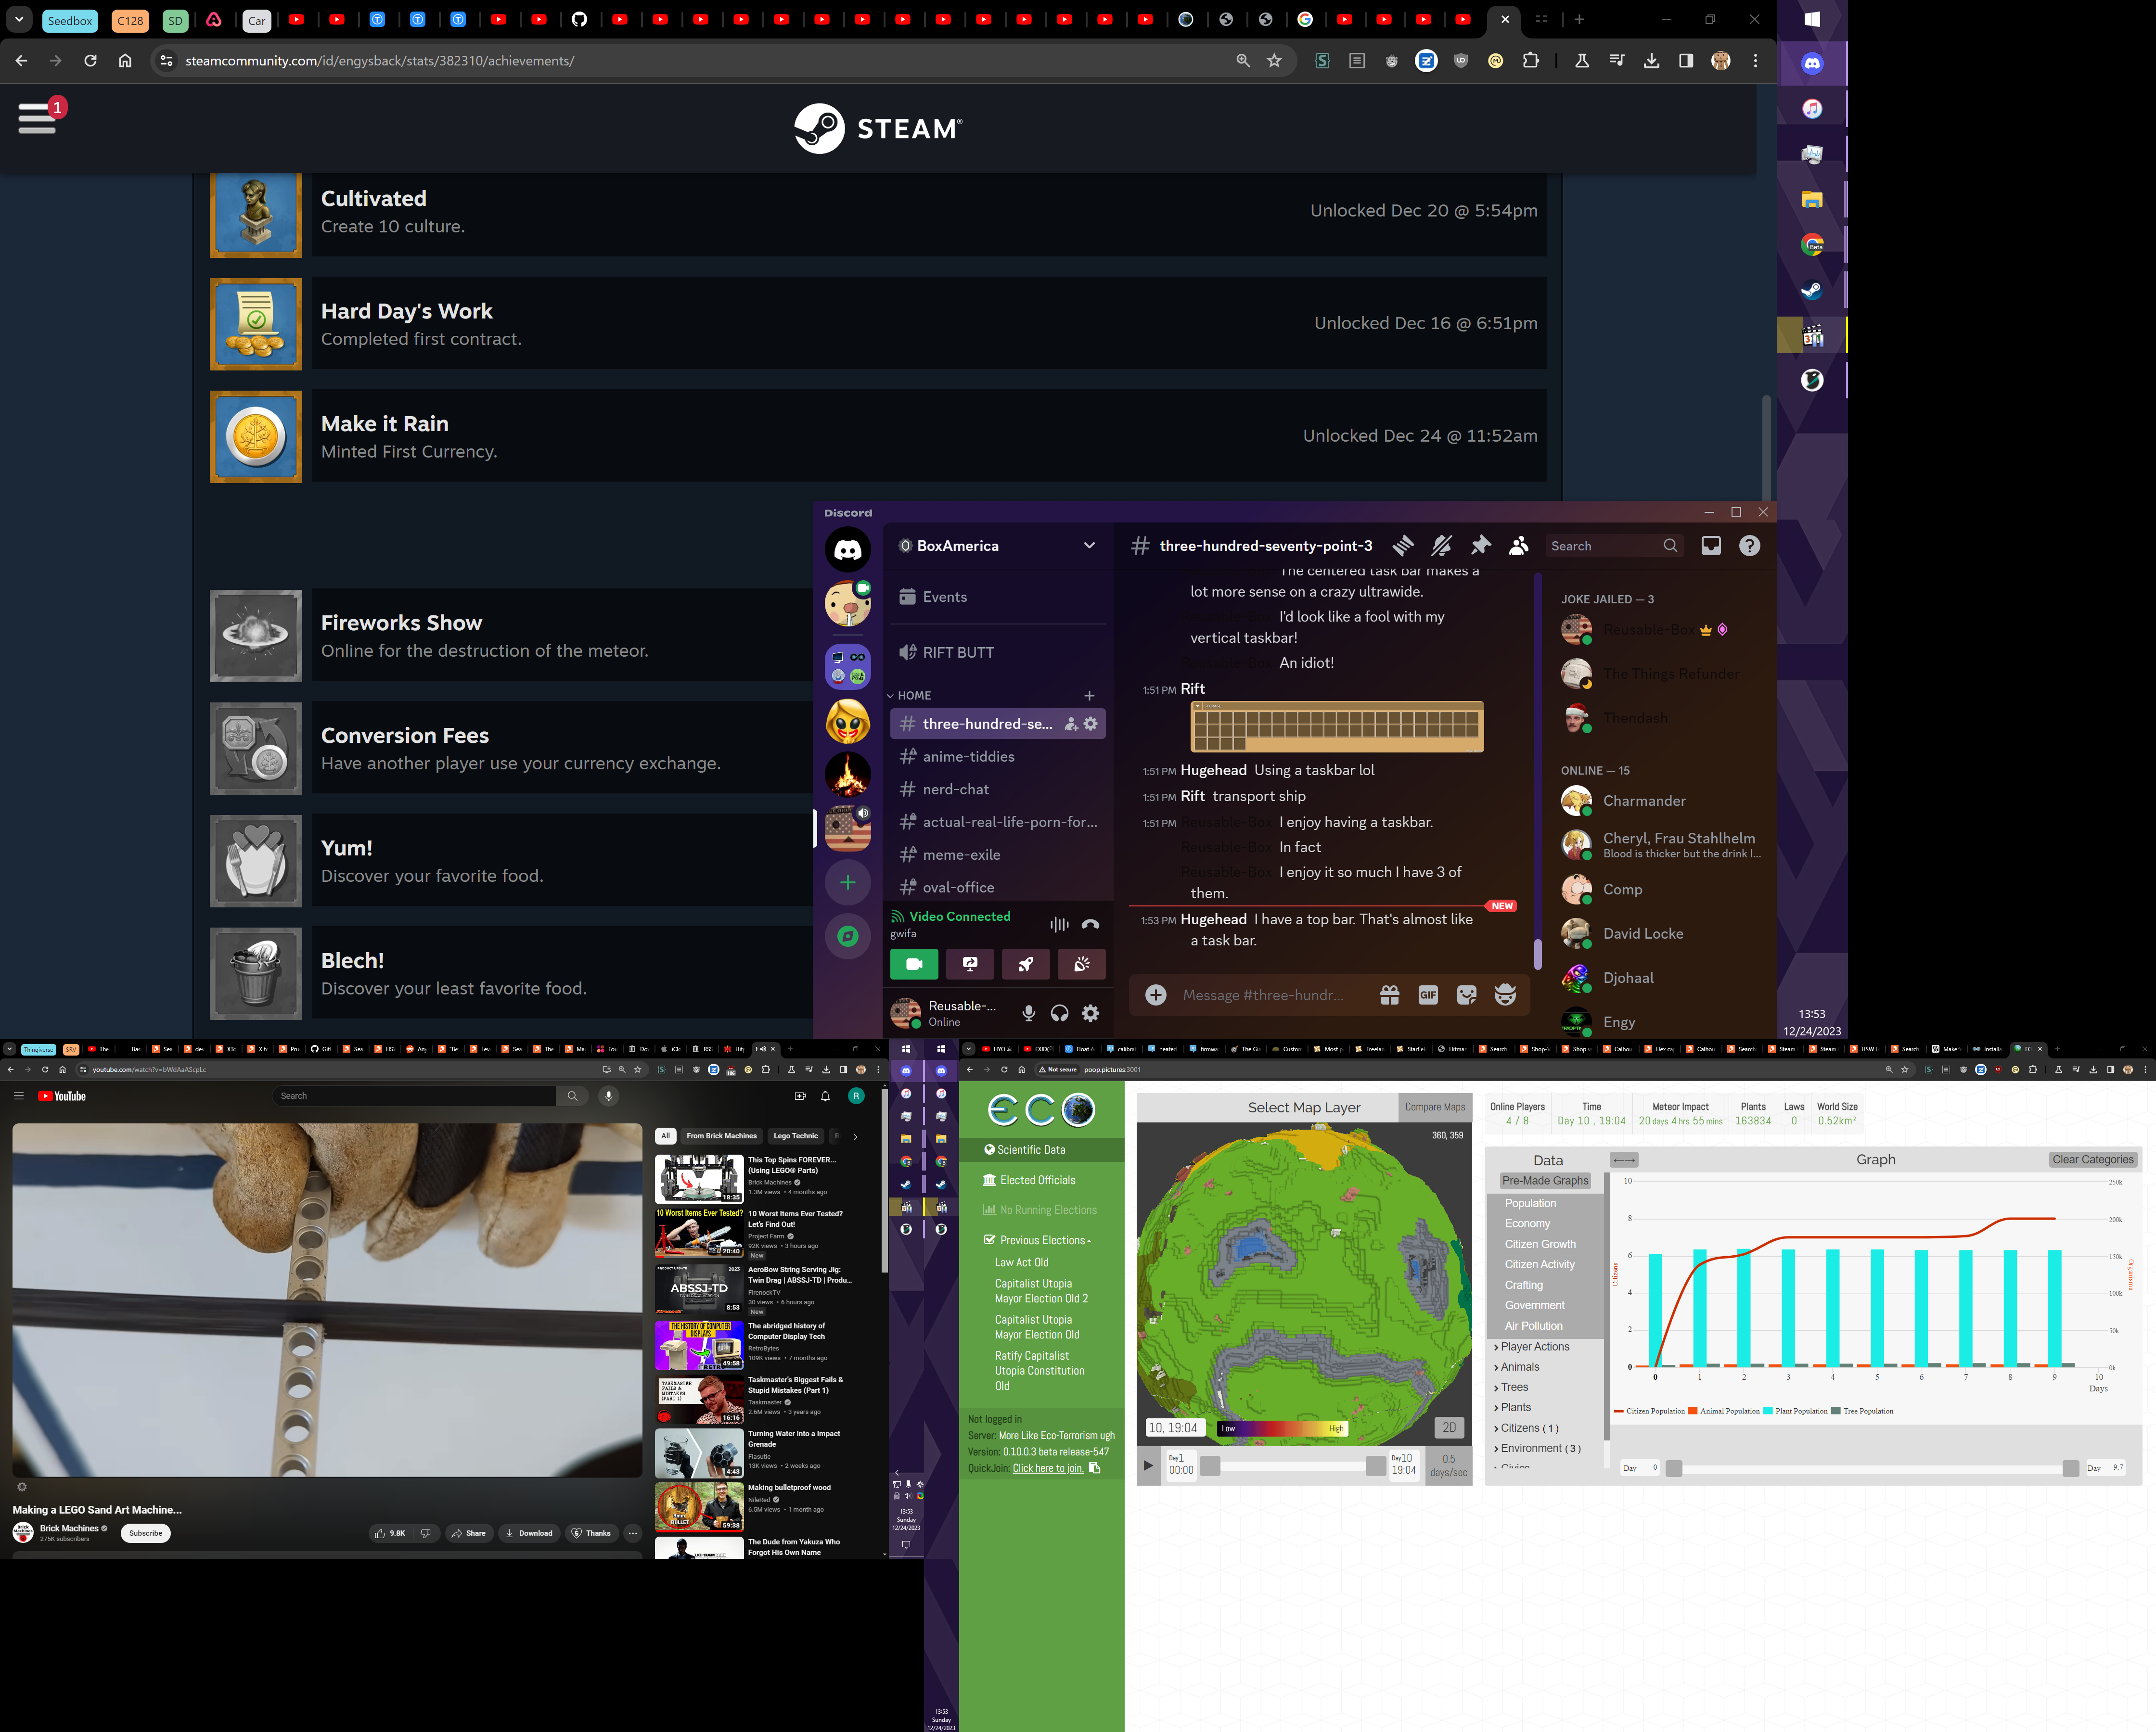Collapse the Previous Elections list

[x=1038, y=1240]
